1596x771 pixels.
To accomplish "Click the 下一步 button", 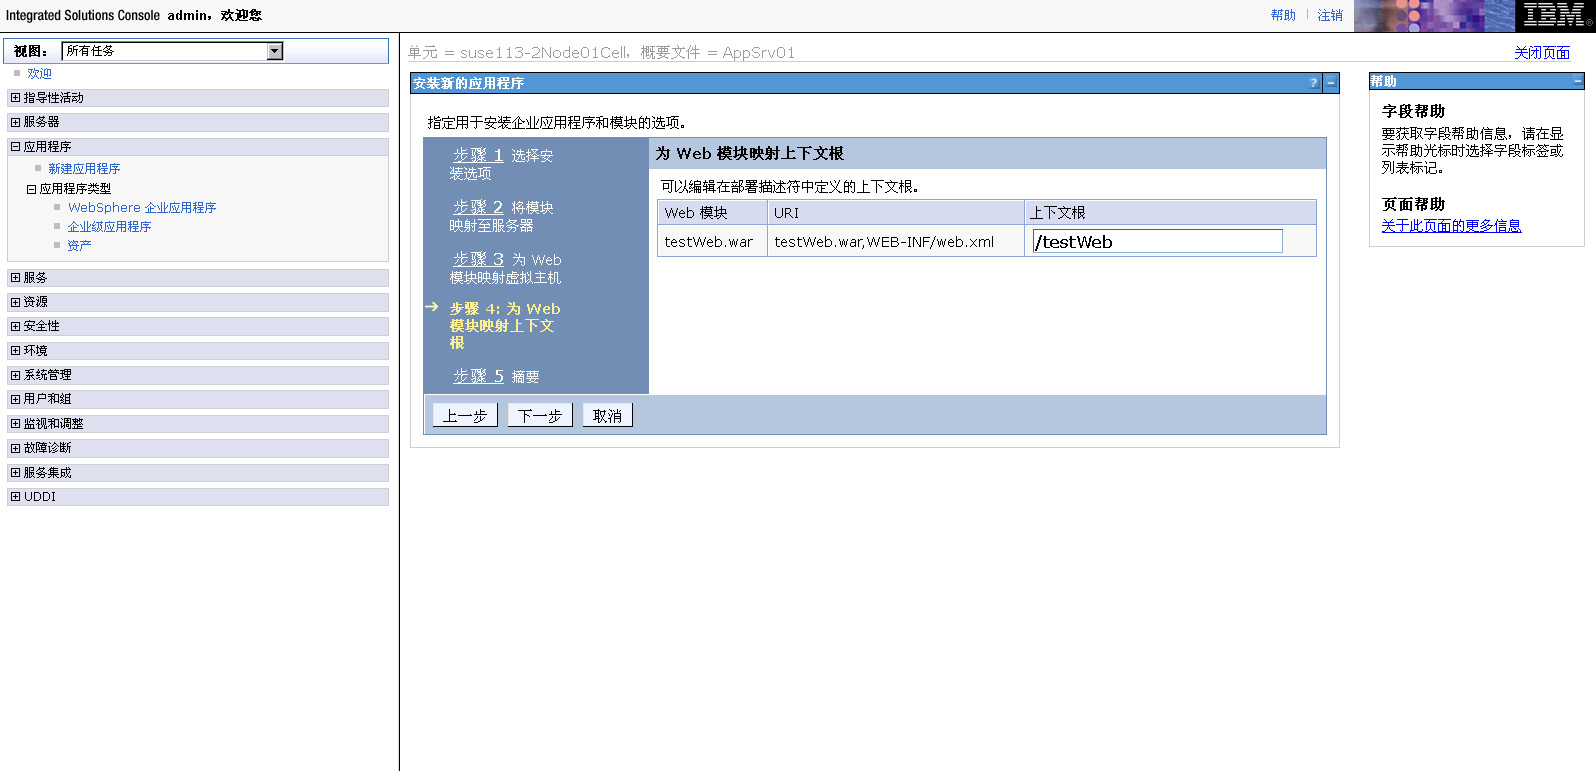I will click(540, 415).
